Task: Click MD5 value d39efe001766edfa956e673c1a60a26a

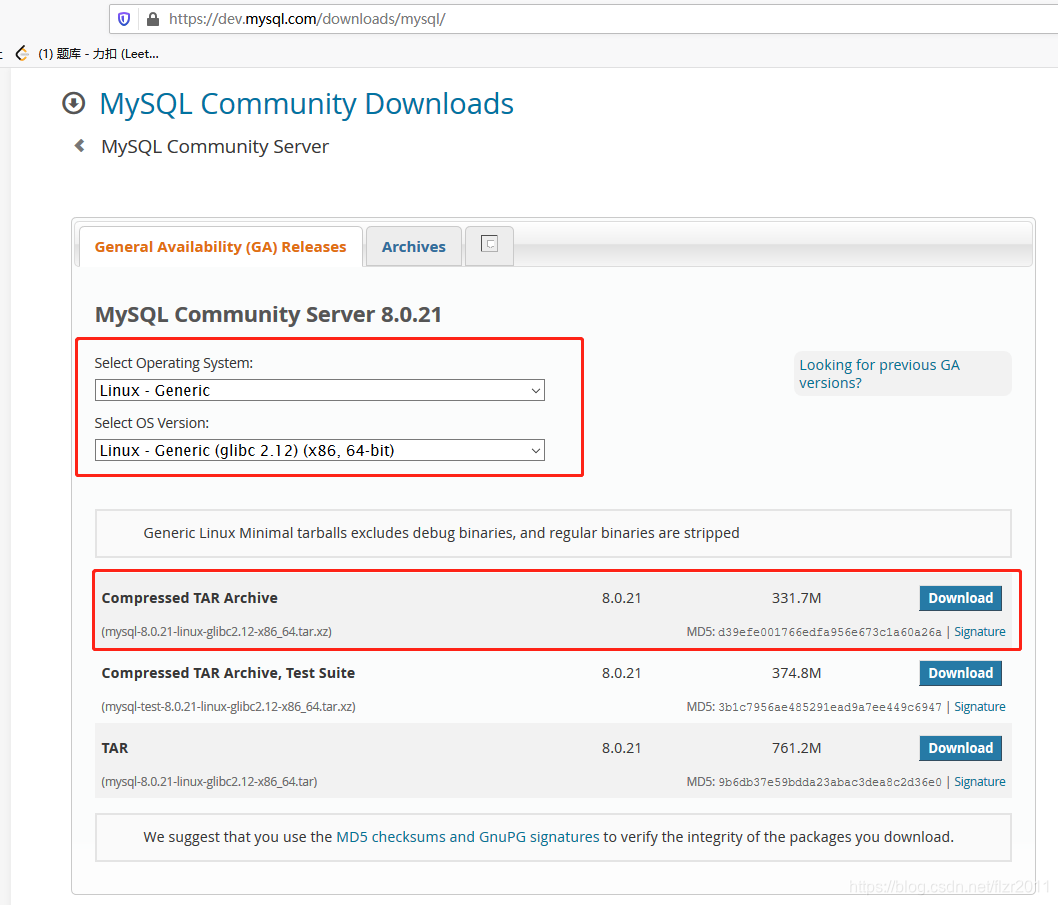Action: [x=829, y=632]
